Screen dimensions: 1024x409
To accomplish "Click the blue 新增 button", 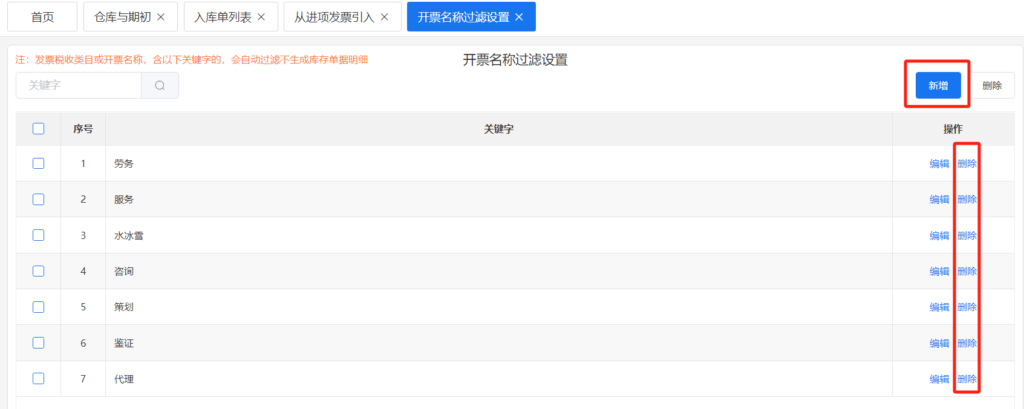I will tap(938, 86).
